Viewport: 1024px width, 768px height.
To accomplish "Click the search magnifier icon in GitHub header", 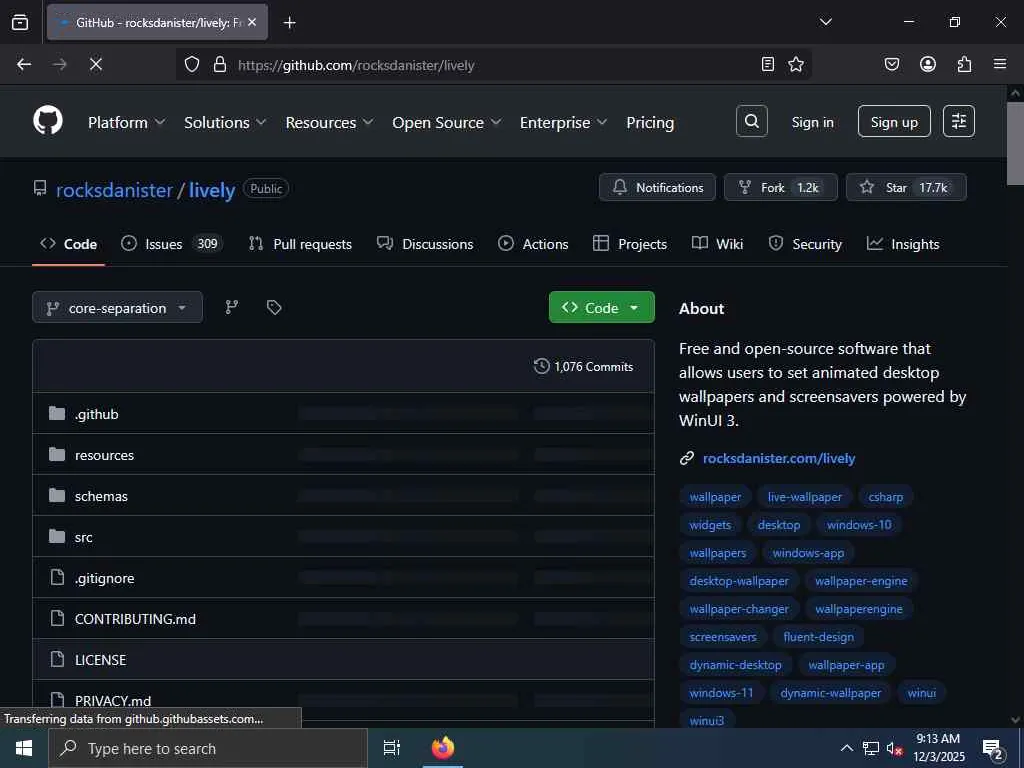I will [x=752, y=121].
